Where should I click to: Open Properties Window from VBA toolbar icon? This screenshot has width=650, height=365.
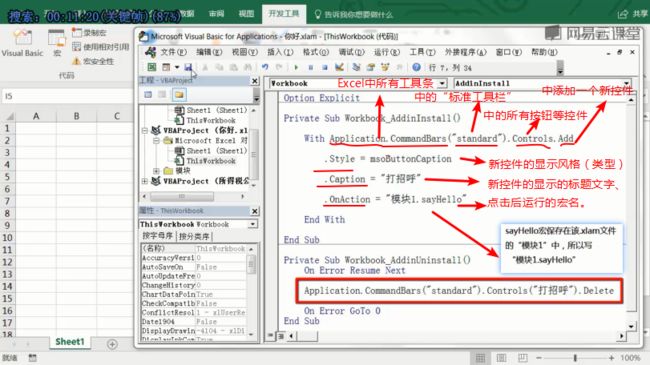(x=371, y=67)
